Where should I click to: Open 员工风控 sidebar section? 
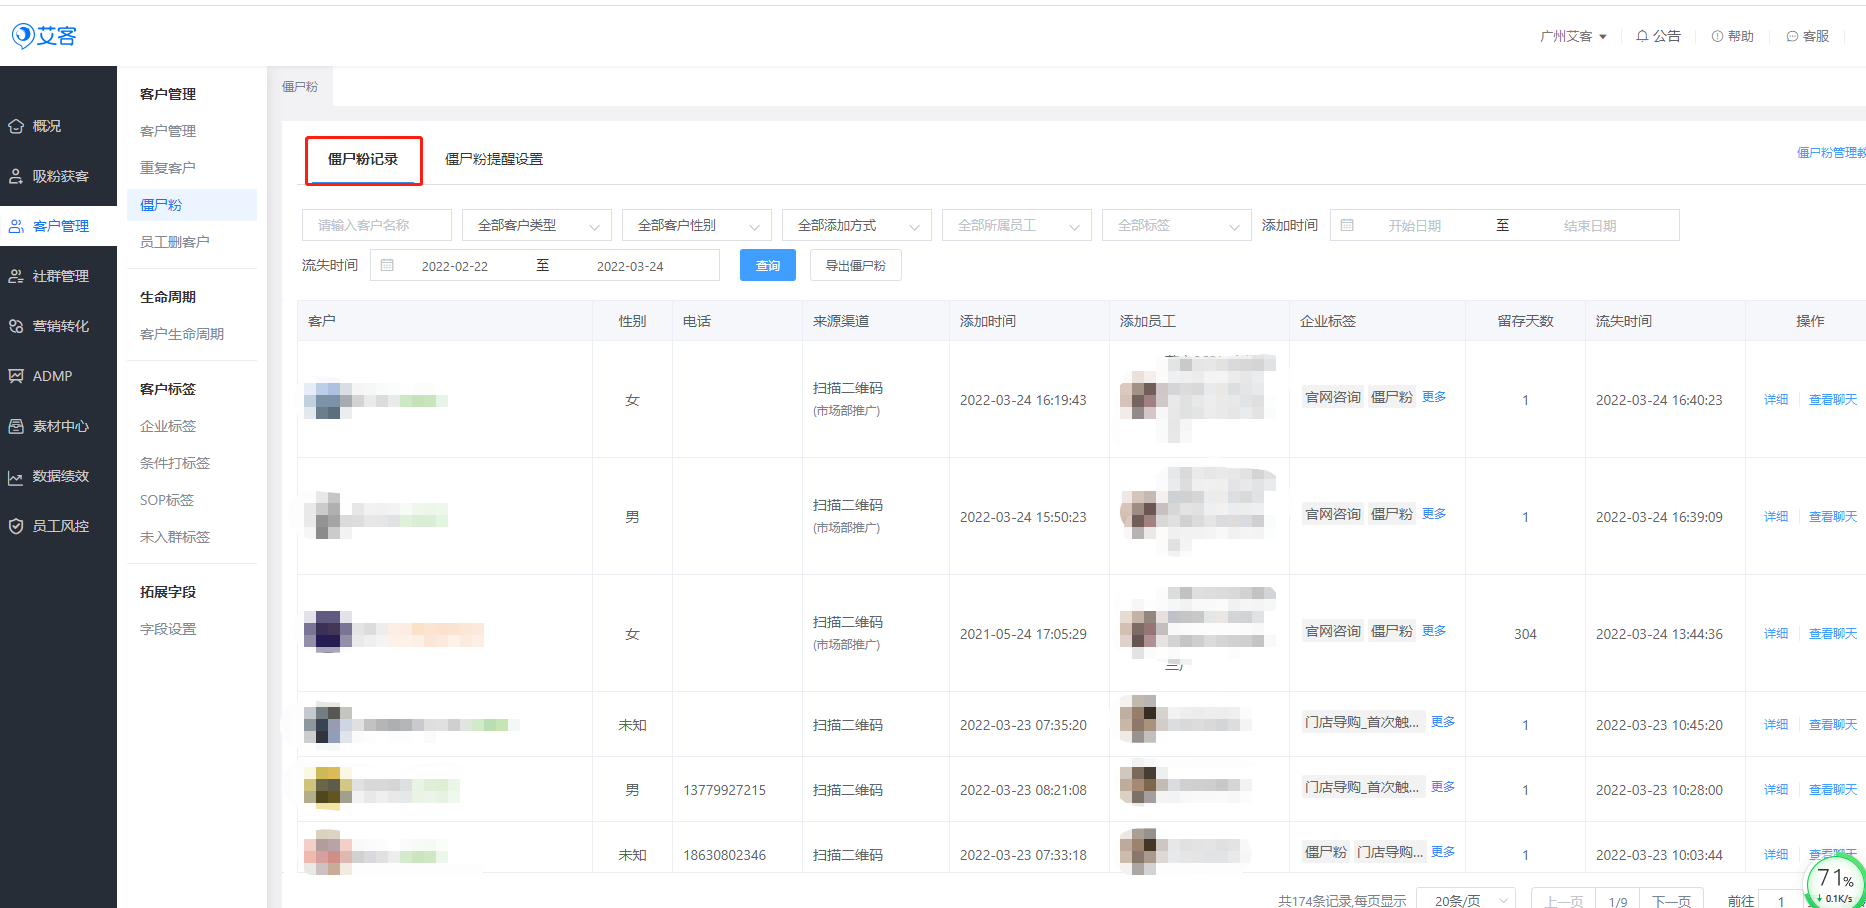pos(59,526)
